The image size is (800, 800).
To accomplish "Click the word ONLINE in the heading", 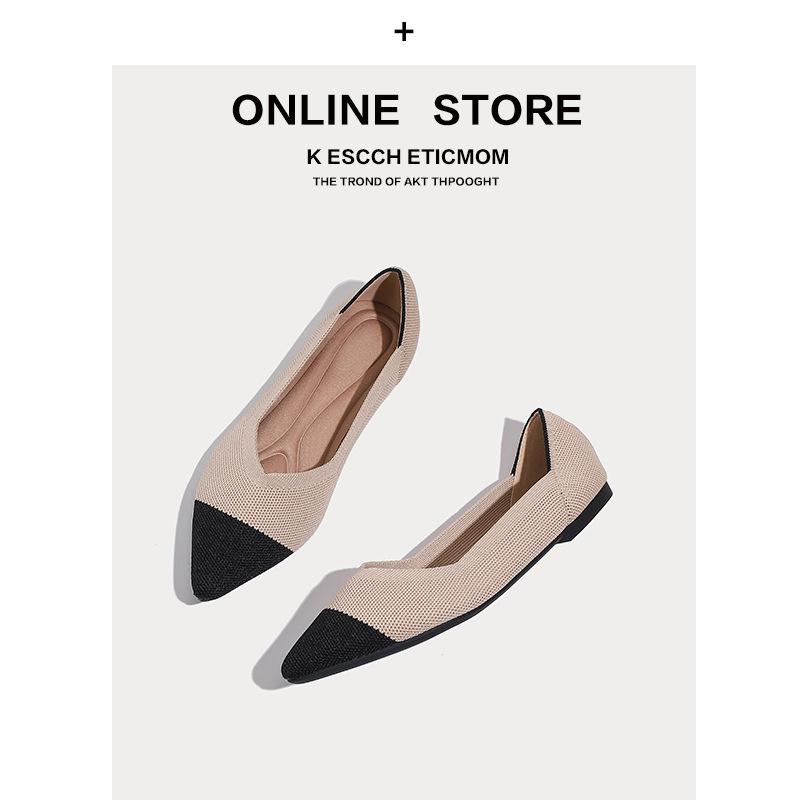I will tap(316, 110).
